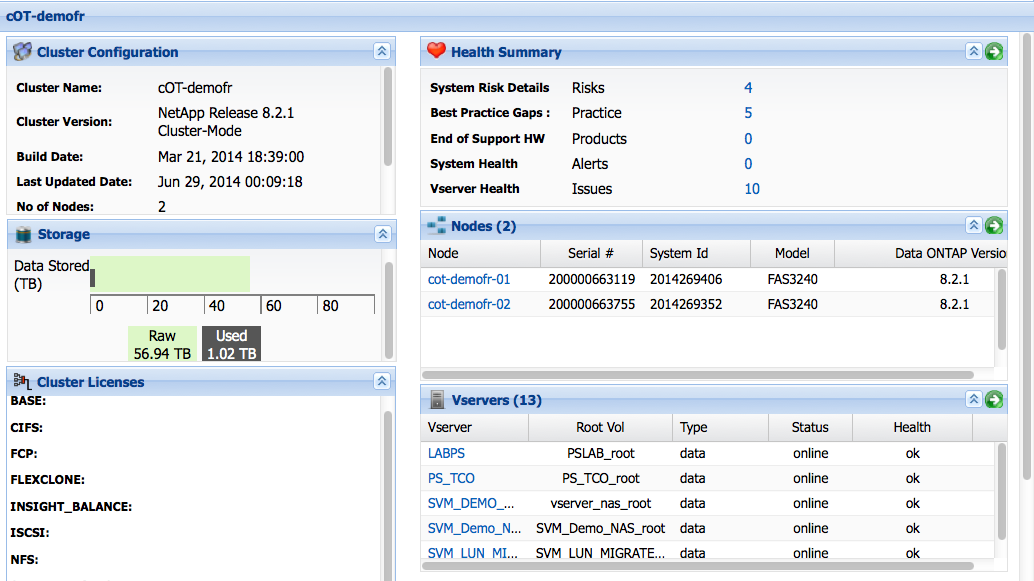Click the Cluster Licenses panel icon
Viewport: 1034px width, 581px height.
pyautogui.click(x=22, y=382)
